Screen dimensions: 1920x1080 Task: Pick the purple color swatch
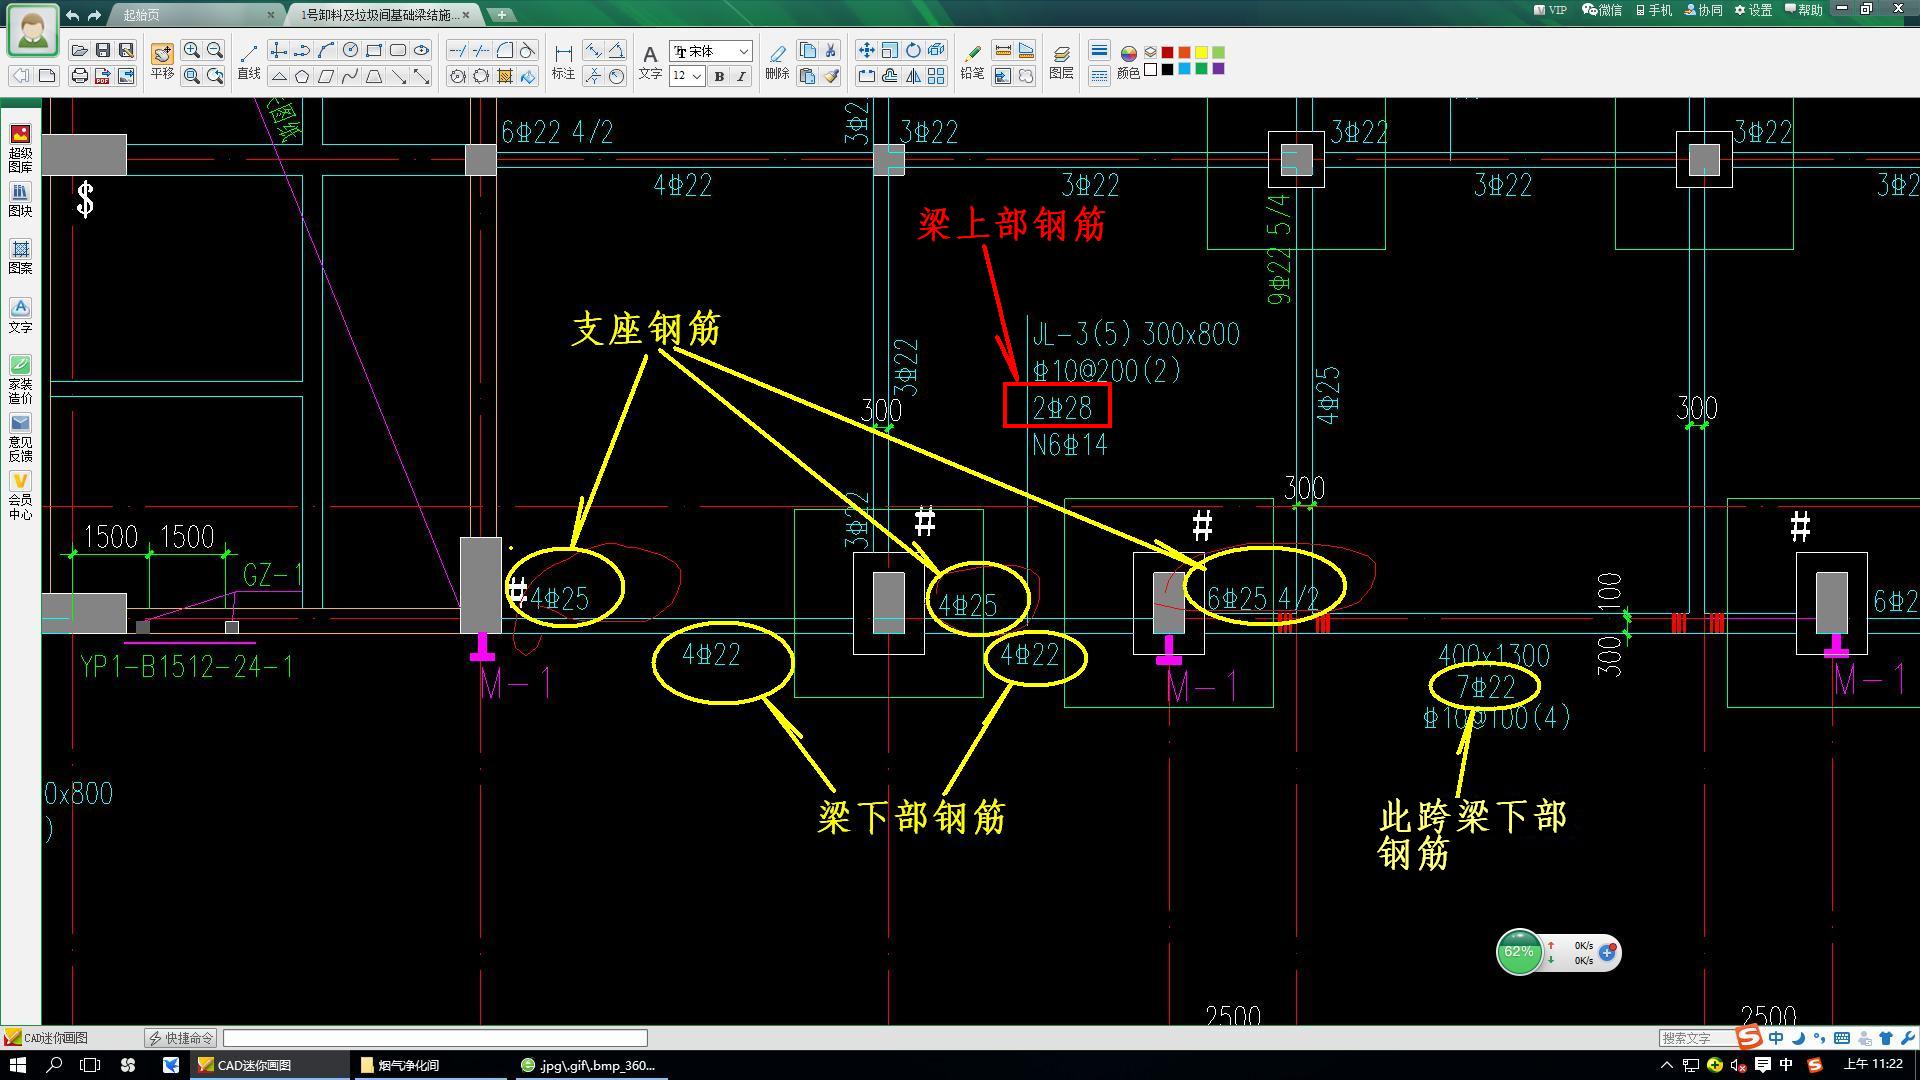tap(1218, 69)
